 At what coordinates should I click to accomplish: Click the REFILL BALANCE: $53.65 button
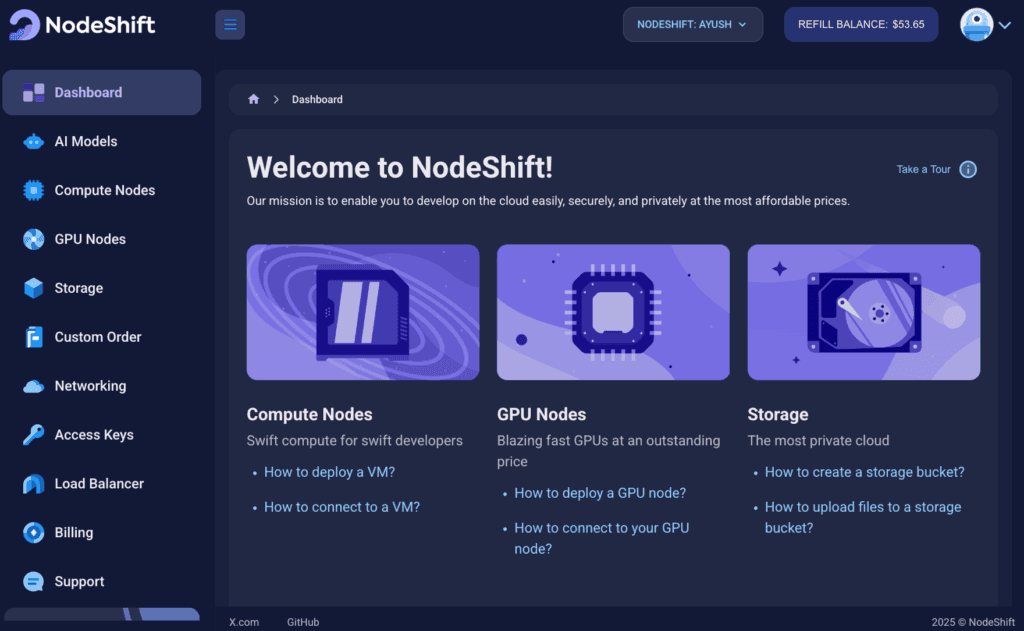point(861,25)
